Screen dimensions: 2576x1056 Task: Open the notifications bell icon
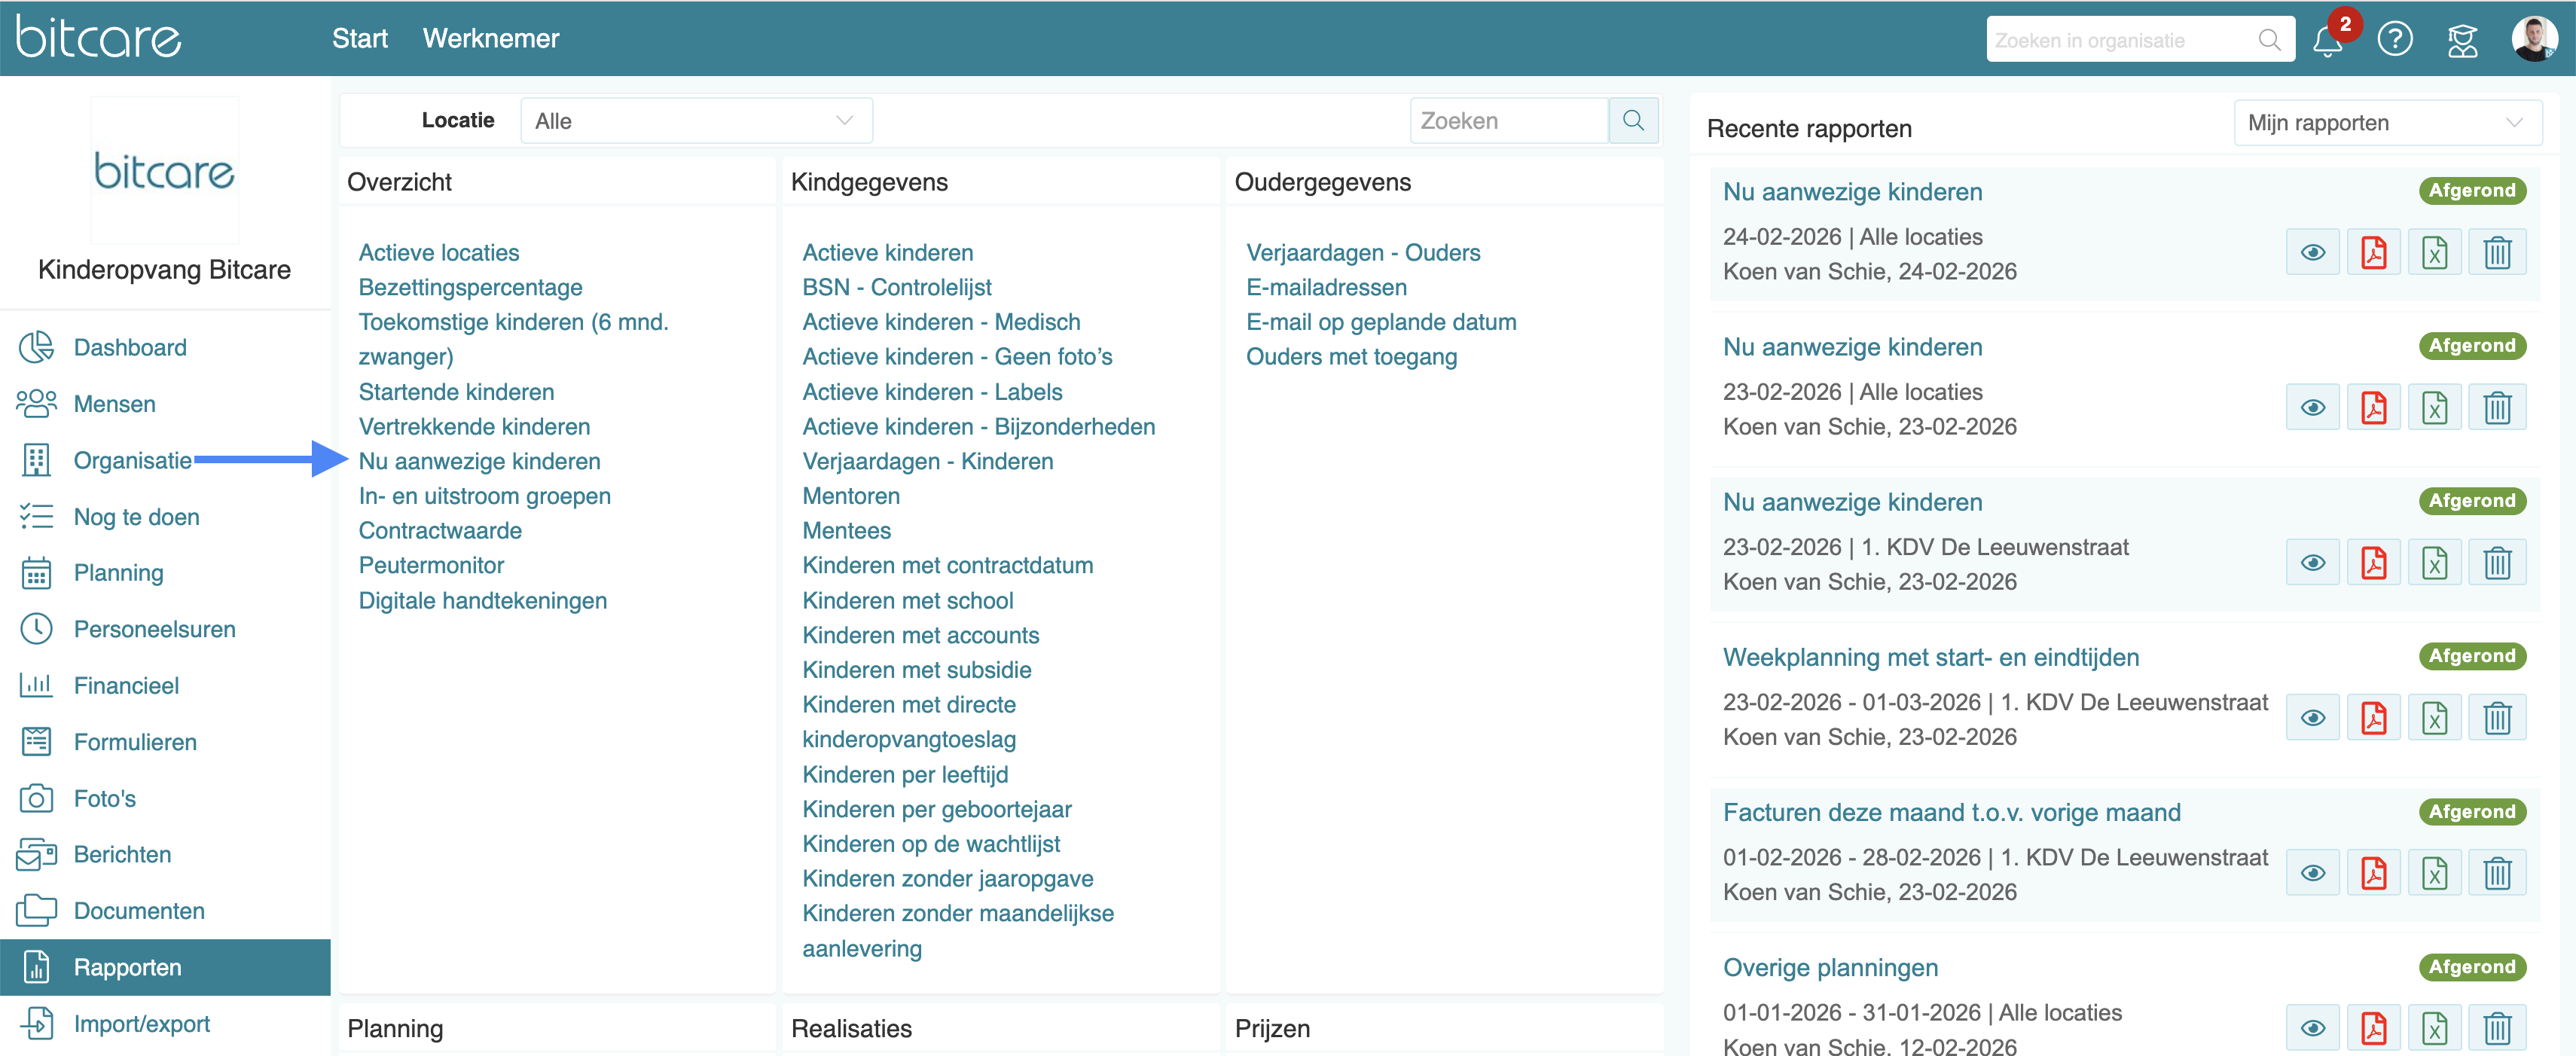point(2328,41)
